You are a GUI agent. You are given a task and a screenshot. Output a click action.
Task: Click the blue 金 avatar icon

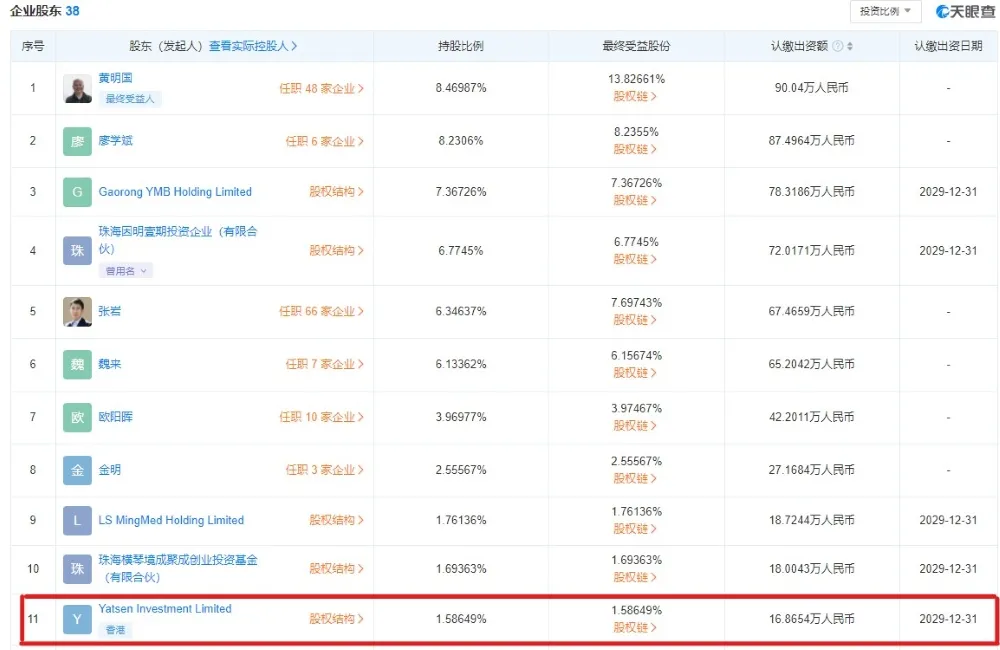pyautogui.click(x=77, y=470)
